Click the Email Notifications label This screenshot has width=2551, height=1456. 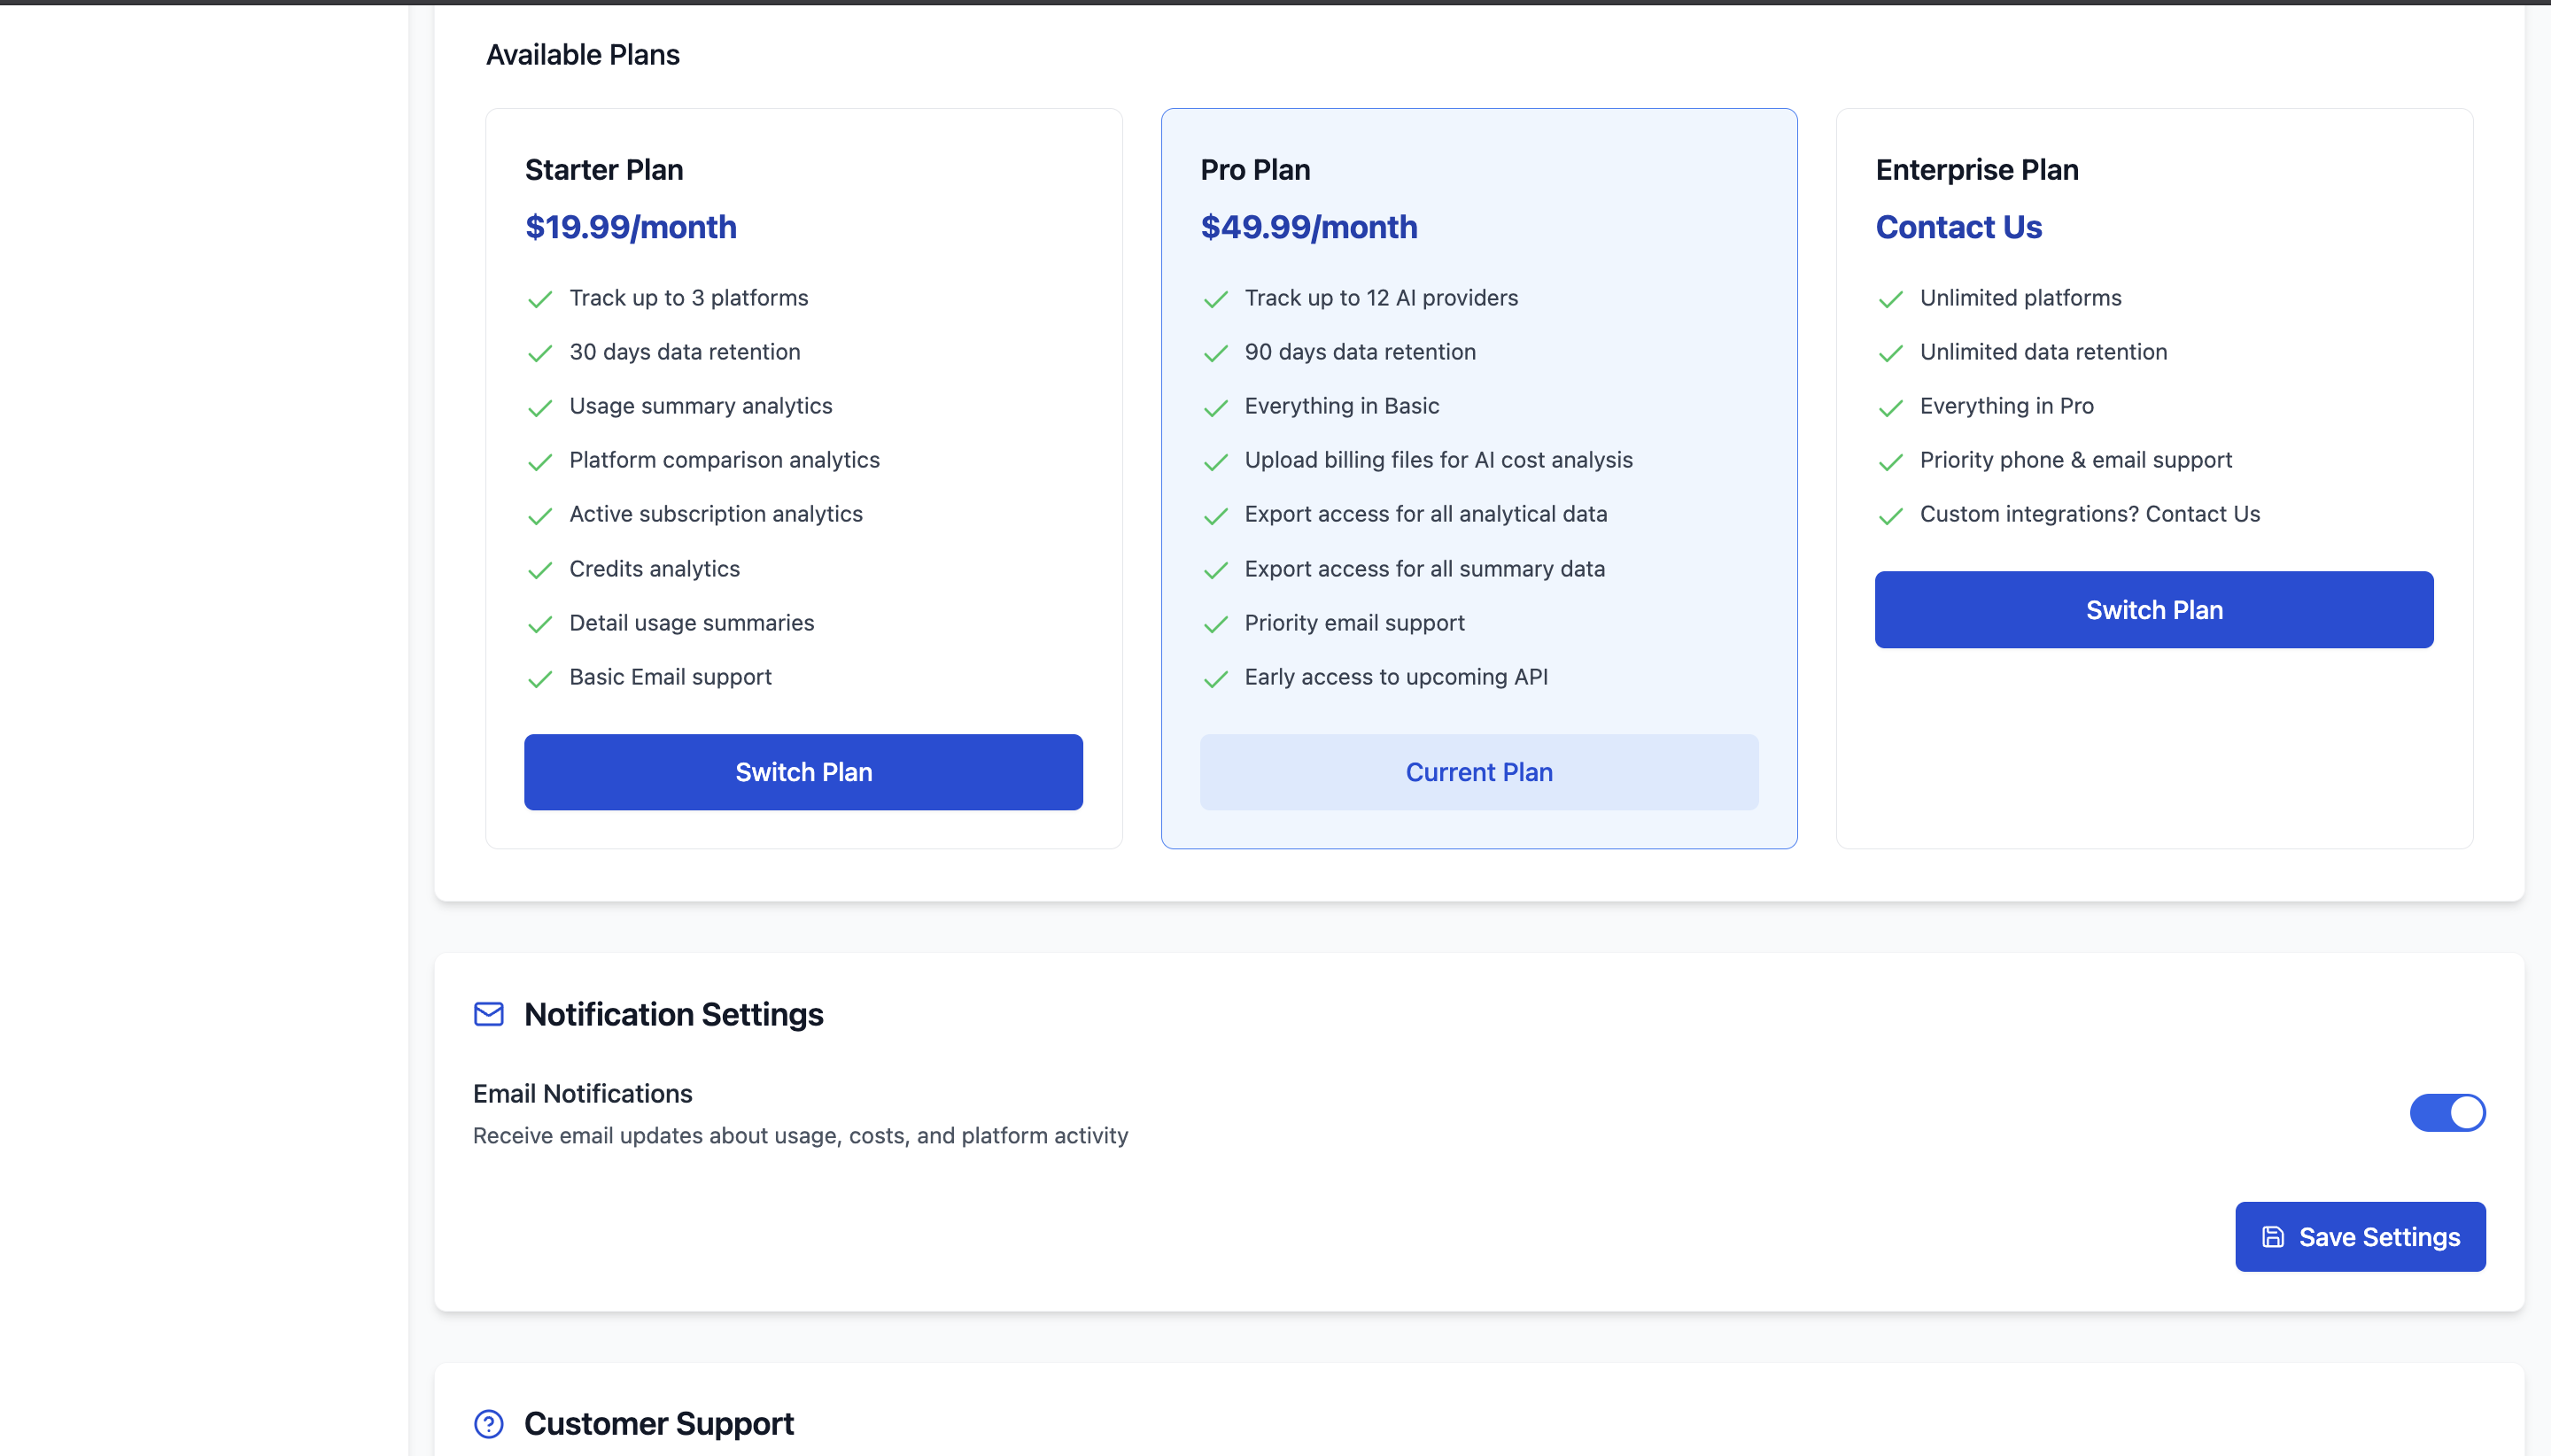[583, 1093]
